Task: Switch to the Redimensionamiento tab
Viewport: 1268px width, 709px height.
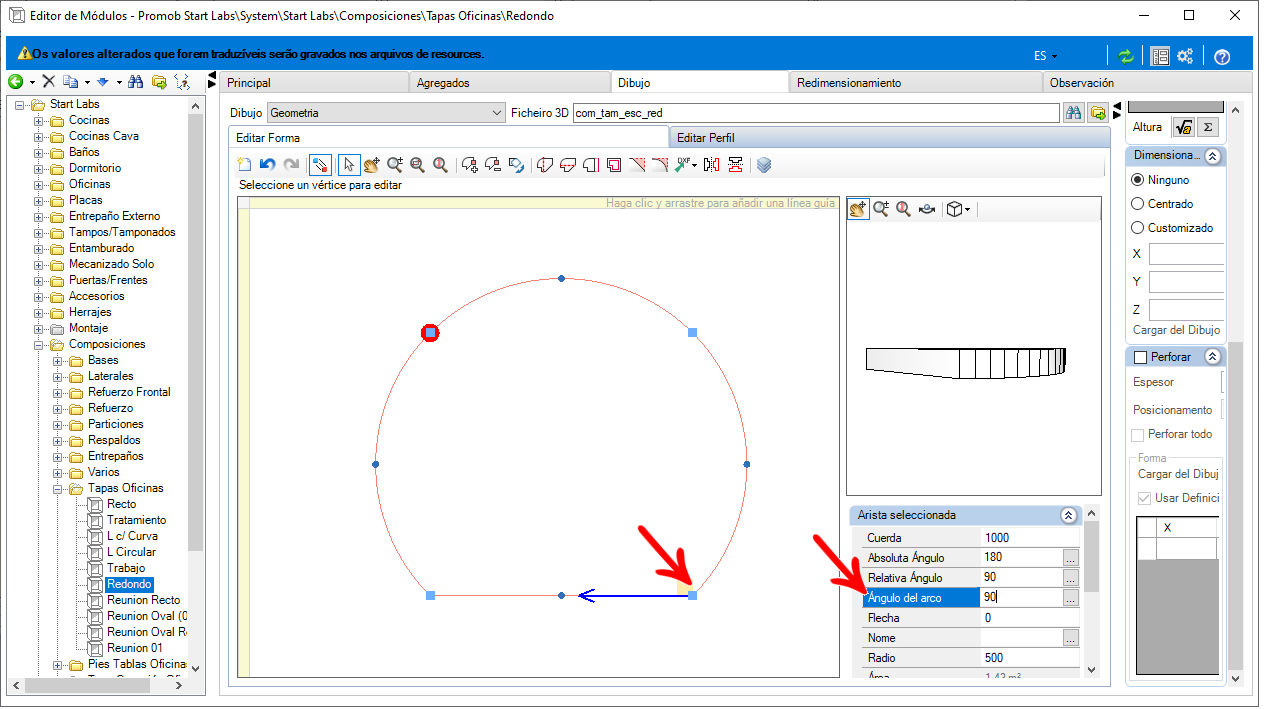Action: coord(915,83)
